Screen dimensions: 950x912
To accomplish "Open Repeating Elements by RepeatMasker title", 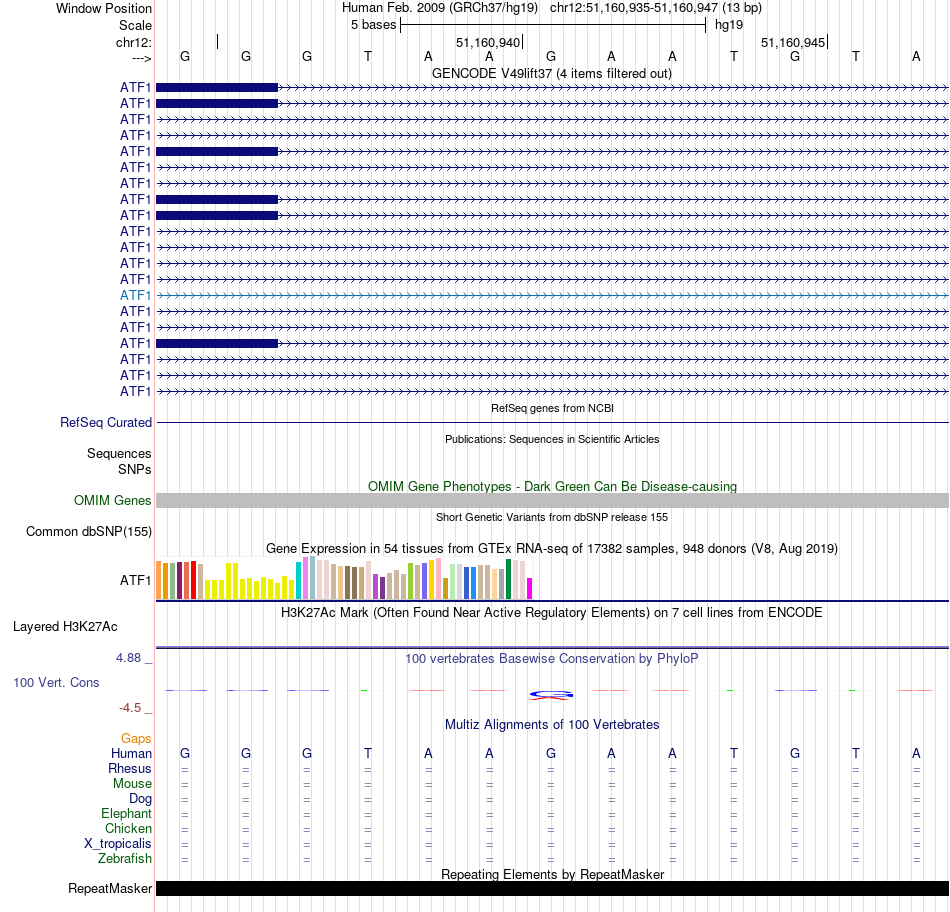I will click(x=552, y=874).
